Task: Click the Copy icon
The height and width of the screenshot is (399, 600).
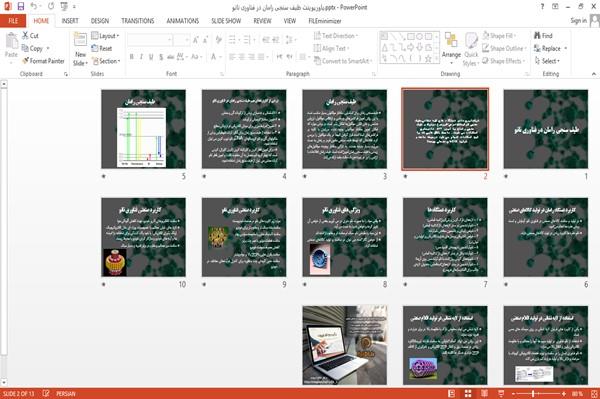Action: point(25,48)
